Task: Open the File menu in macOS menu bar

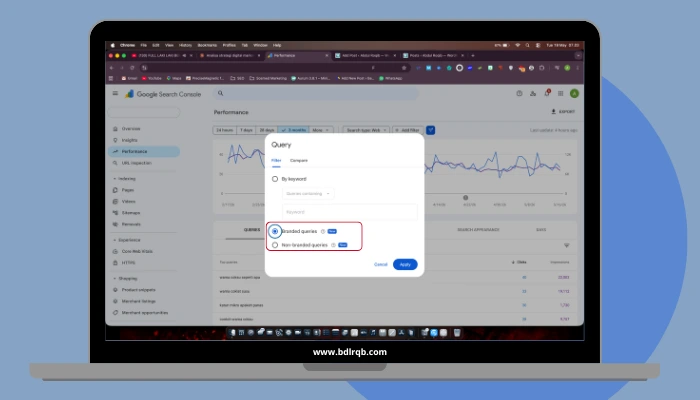Action: (143, 45)
